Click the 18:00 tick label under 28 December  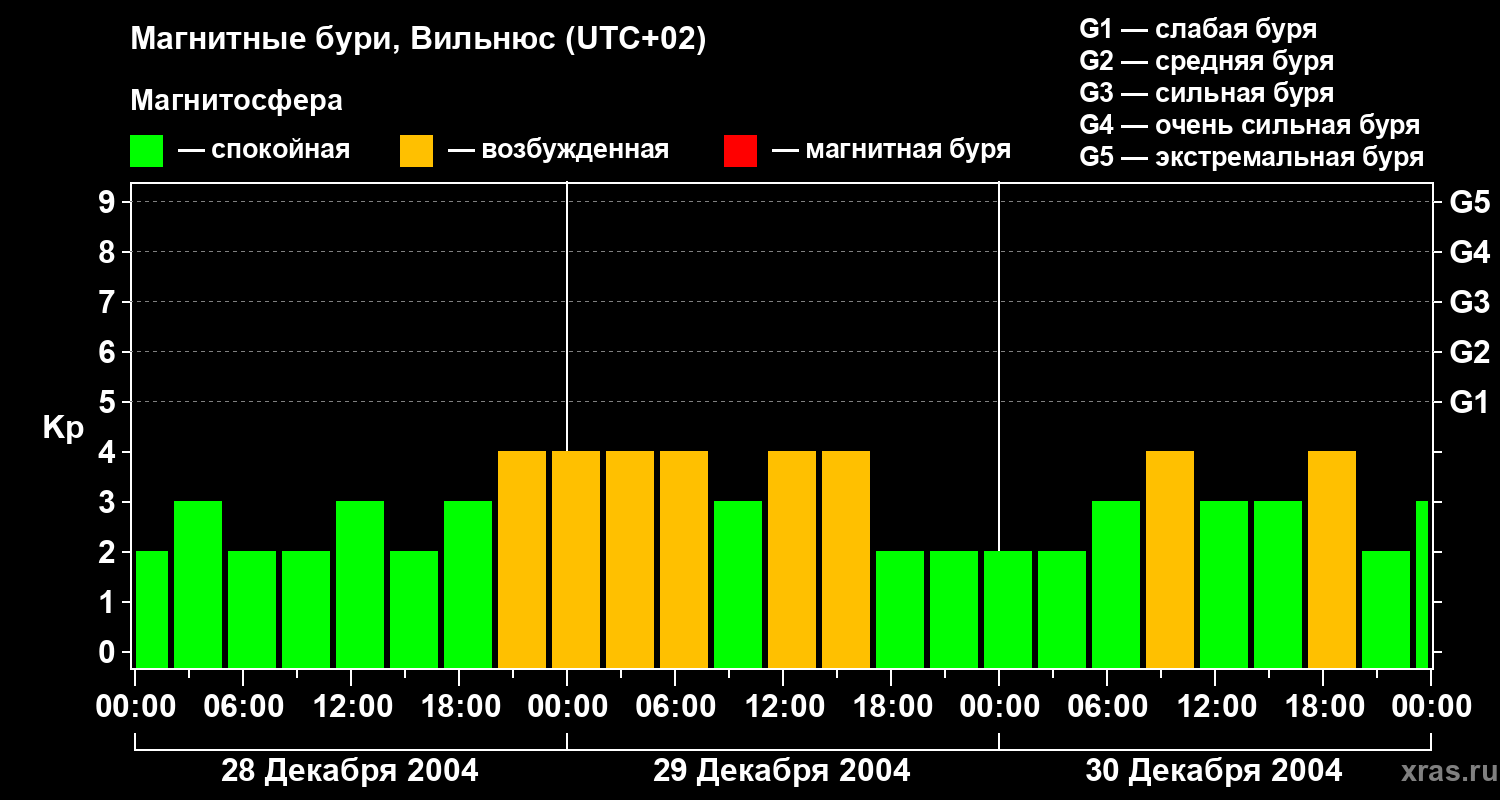tap(459, 707)
